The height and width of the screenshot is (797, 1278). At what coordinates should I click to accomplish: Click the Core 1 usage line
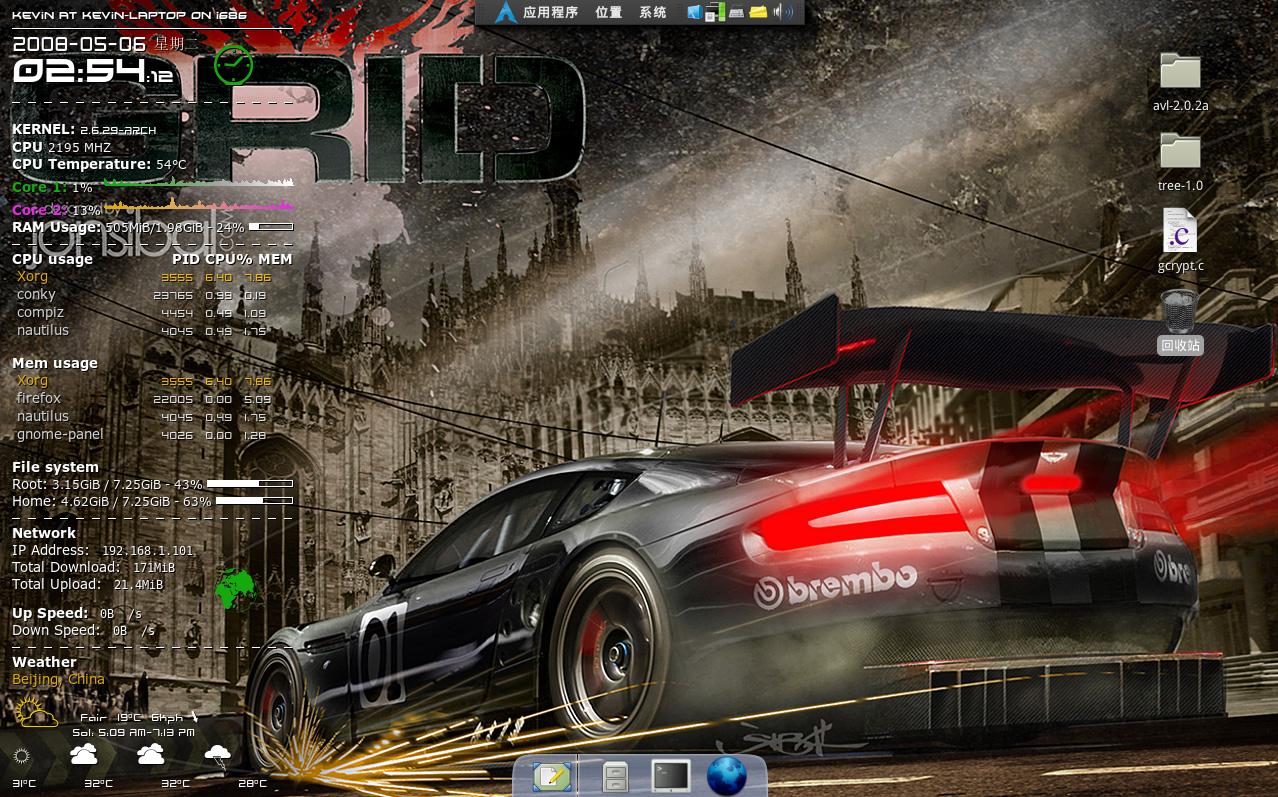[x=153, y=186]
